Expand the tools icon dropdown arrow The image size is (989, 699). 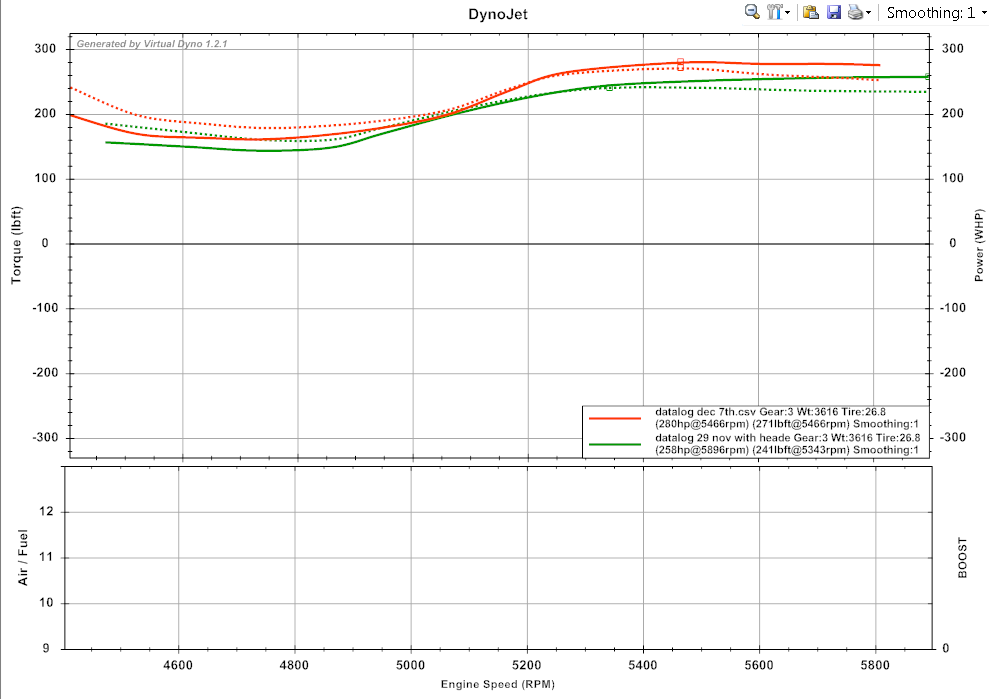tap(787, 13)
